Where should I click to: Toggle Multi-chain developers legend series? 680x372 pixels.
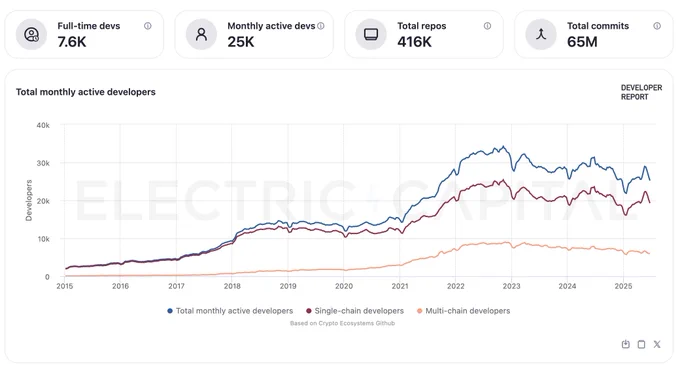tap(463, 311)
